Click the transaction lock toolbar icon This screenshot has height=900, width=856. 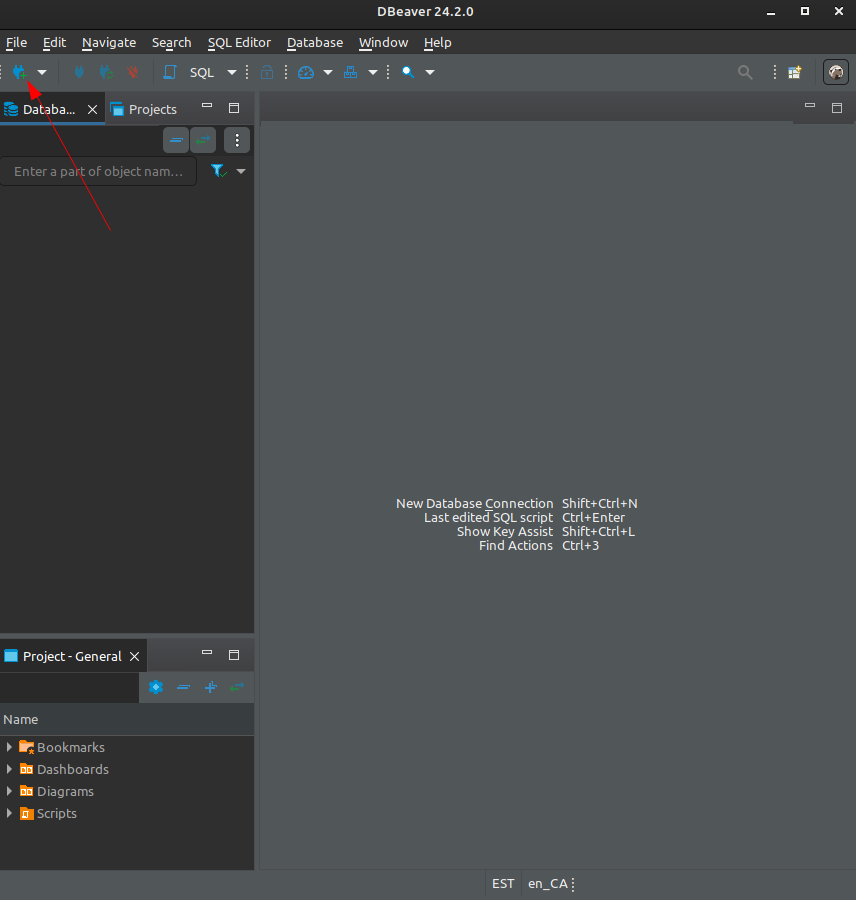[267, 72]
